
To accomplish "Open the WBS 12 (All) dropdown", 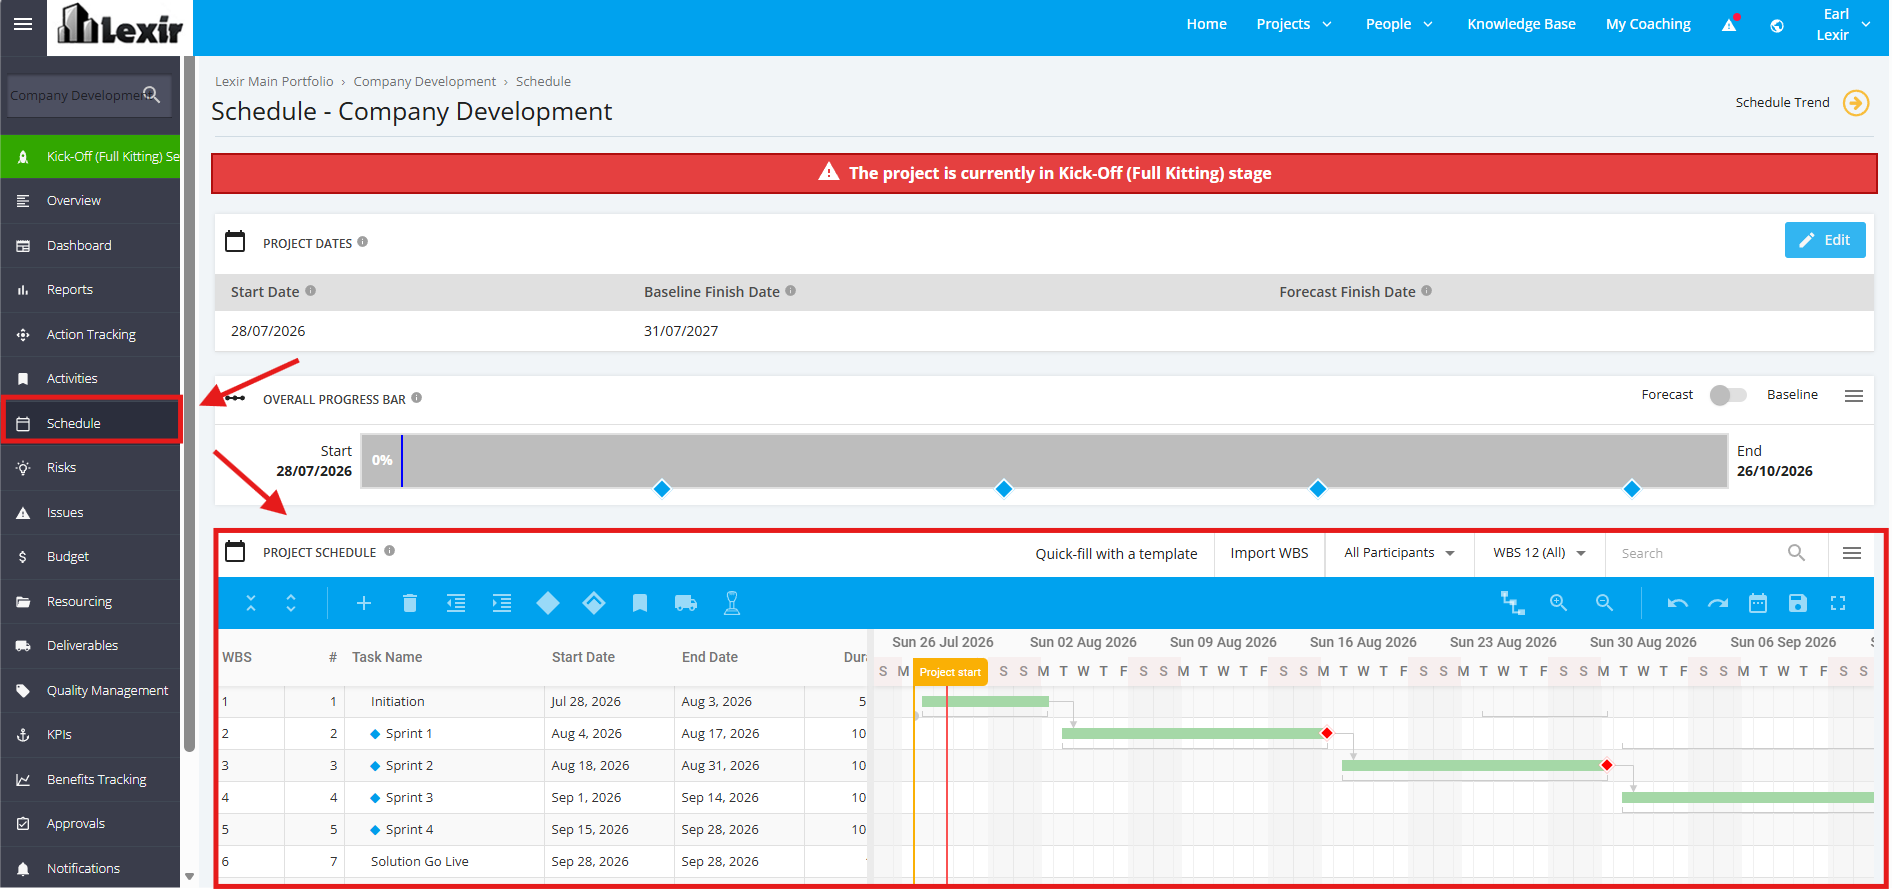I will pos(1539,553).
